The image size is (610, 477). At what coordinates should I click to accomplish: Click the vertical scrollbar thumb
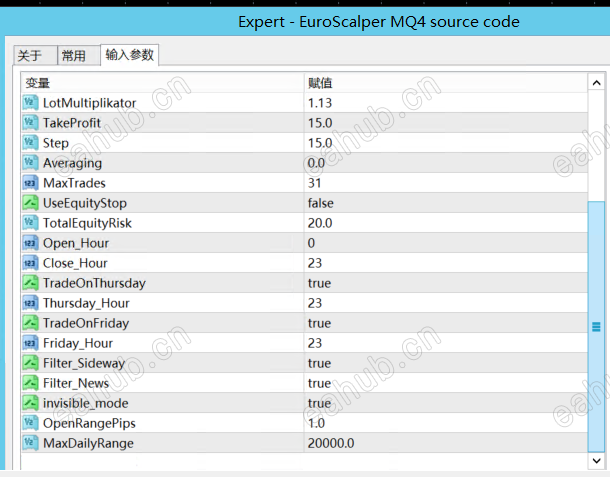click(596, 326)
